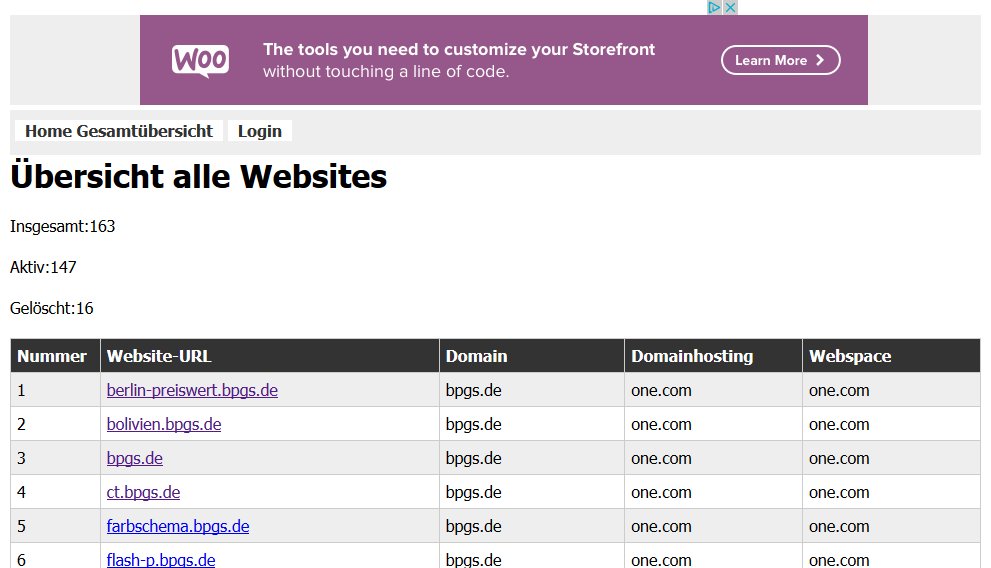Open the berlin-preiswert.bpgs.de link

192,390
